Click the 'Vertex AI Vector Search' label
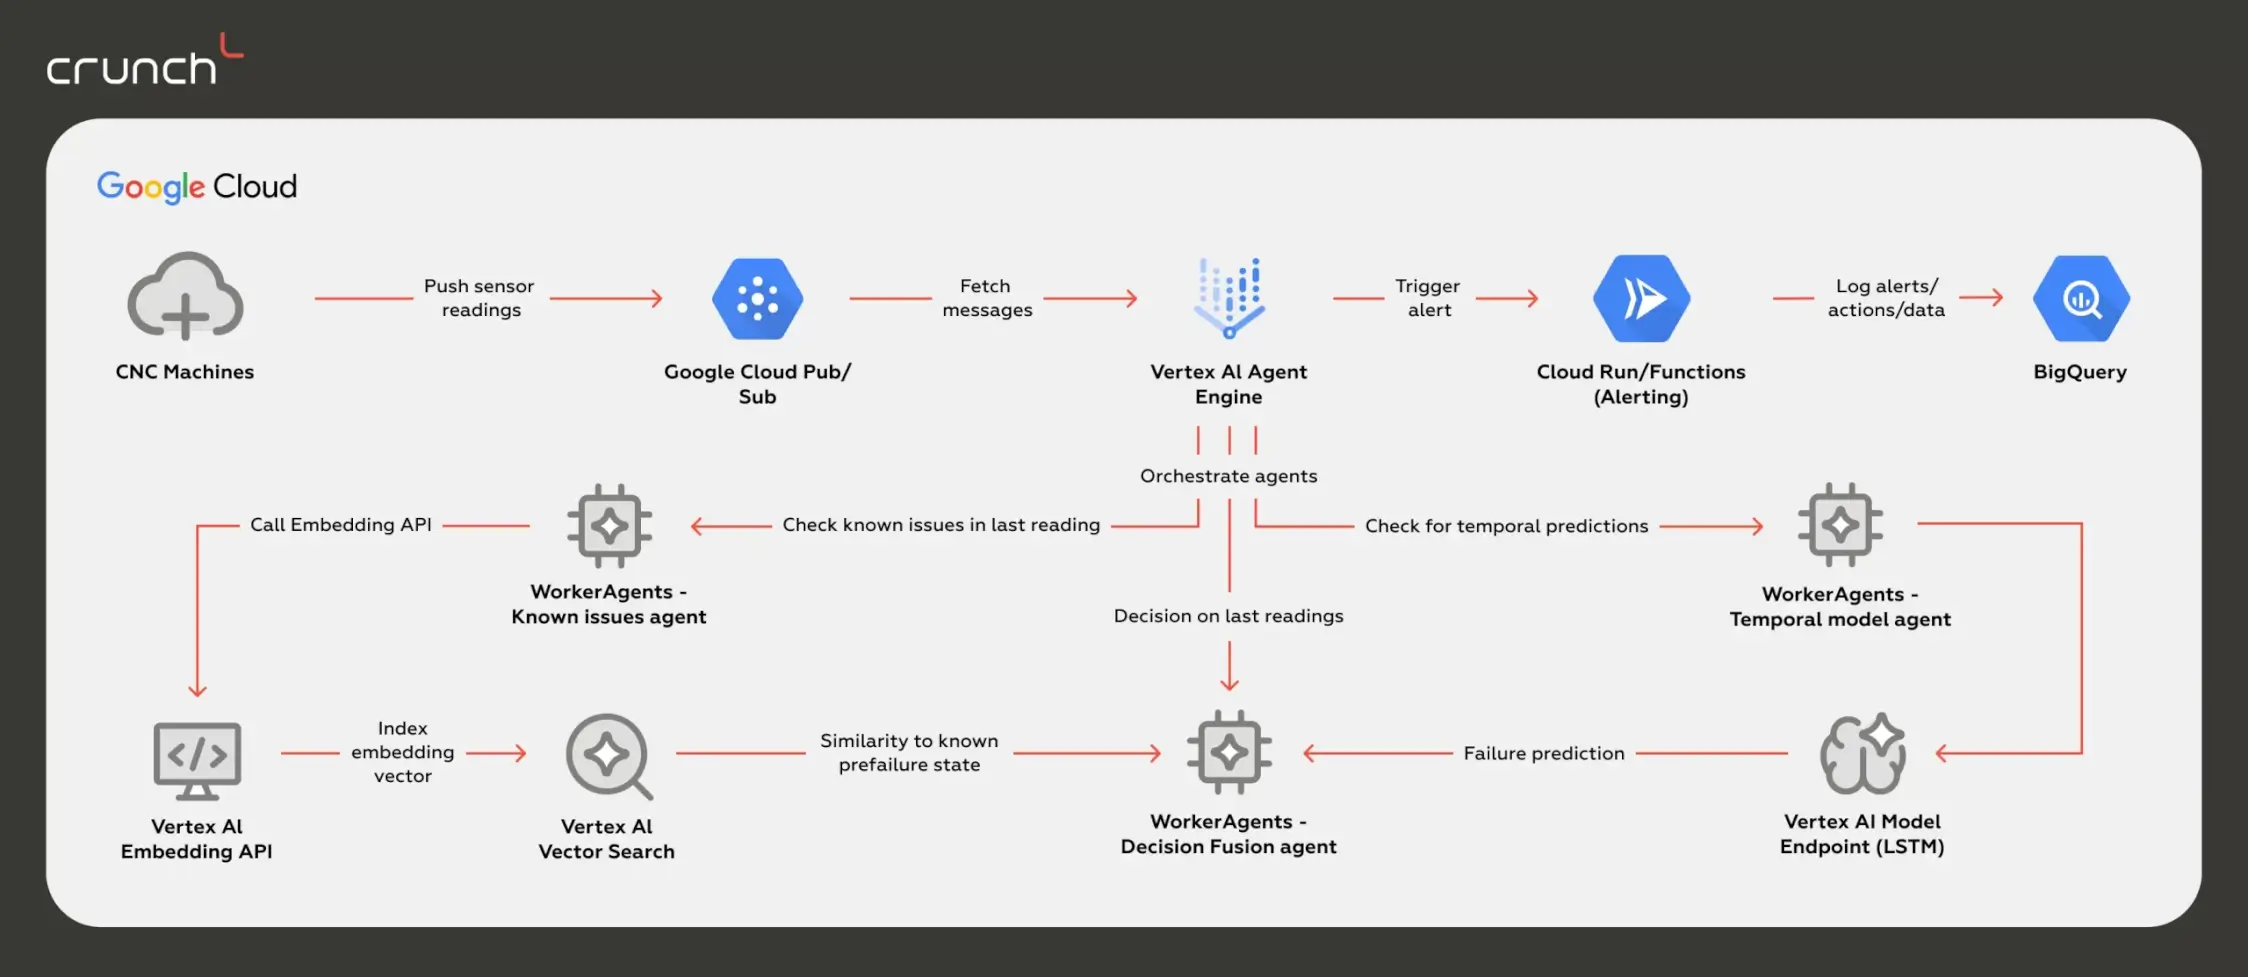Image resolution: width=2248 pixels, height=977 pixels. pyautogui.click(x=607, y=839)
